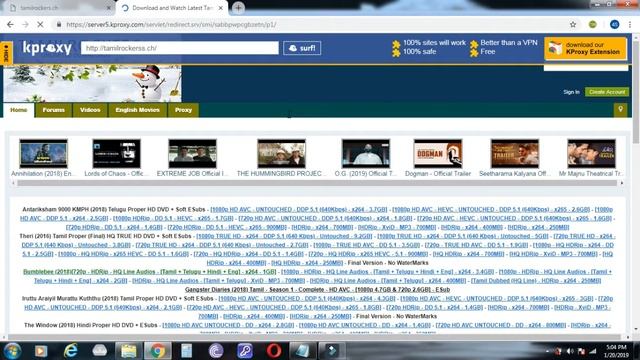Open the Forums tab
Image resolution: width=640 pixels, height=360 pixels.
53,110
